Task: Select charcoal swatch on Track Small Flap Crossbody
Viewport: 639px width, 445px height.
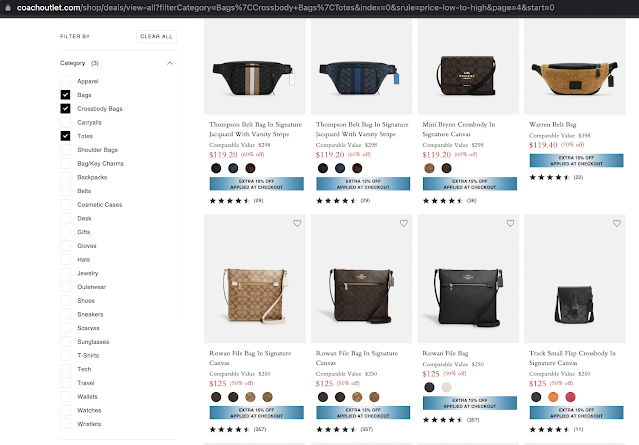Action: coord(536,397)
